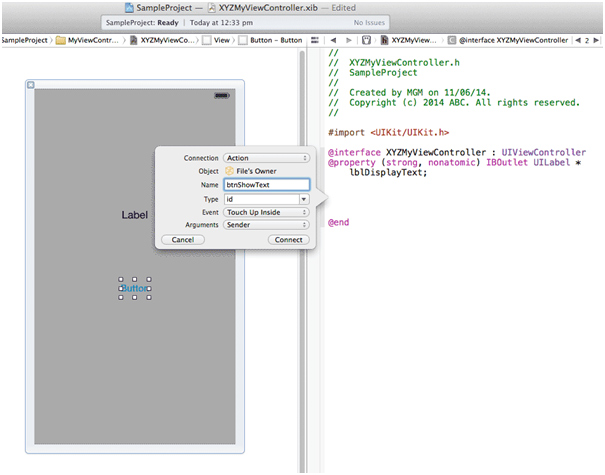Select the Button element on the canvas
Image resolution: width=605 pixels, height=475 pixels.
pos(134,288)
